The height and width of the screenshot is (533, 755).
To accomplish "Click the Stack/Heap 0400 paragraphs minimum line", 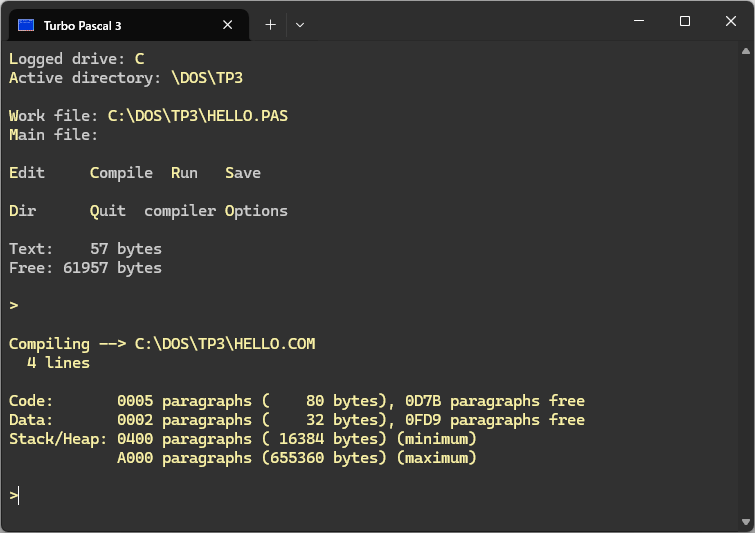I will [243, 439].
